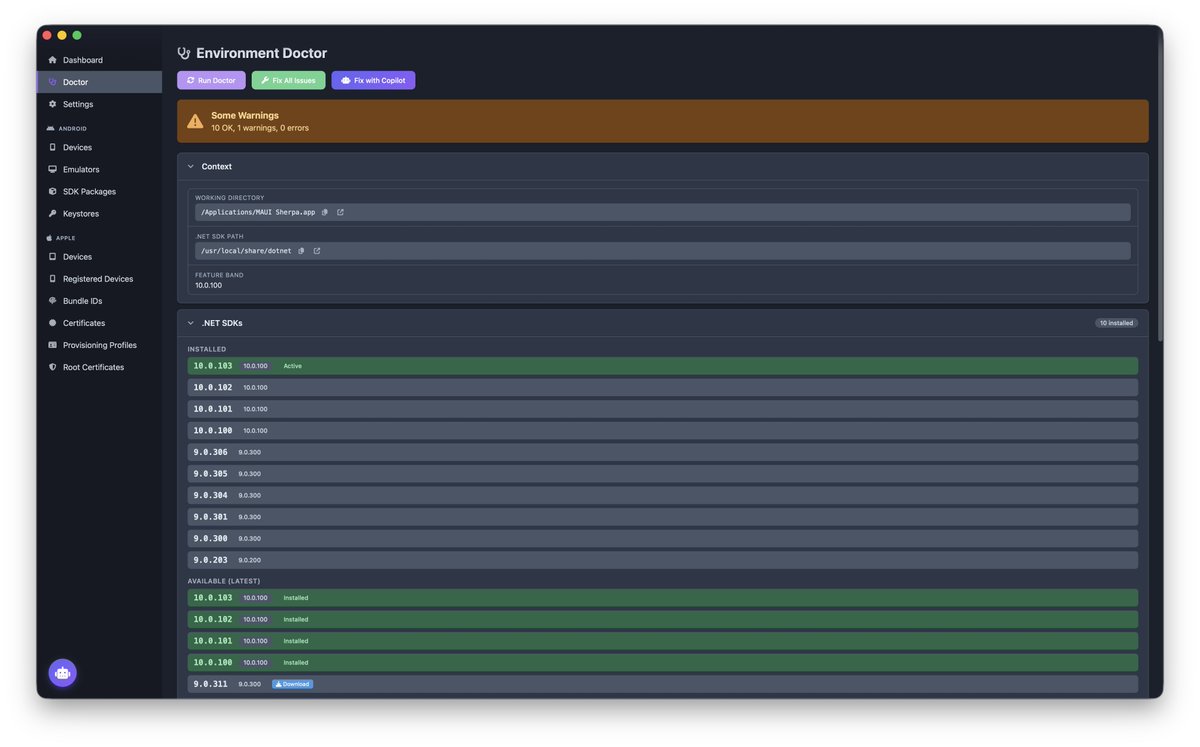Select the installed 10.0.102 SDK row
The image size is (1200, 747).
[662, 387]
